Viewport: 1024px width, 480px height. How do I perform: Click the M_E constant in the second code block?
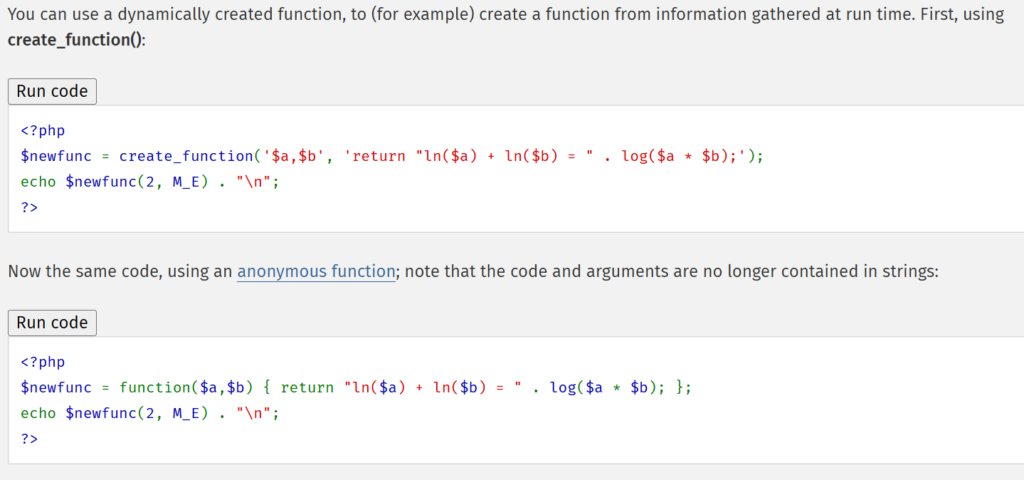click(187, 413)
